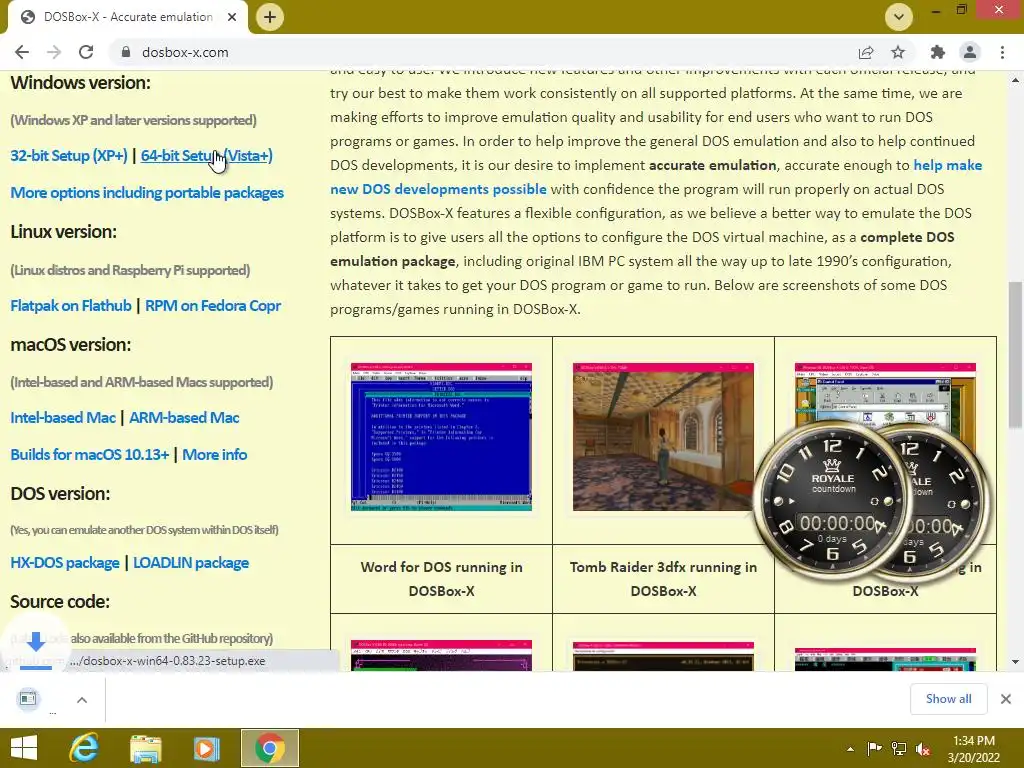Open ARM-based Mac download link
This screenshot has width=1024, height=768.
click(x=184, y=417)
